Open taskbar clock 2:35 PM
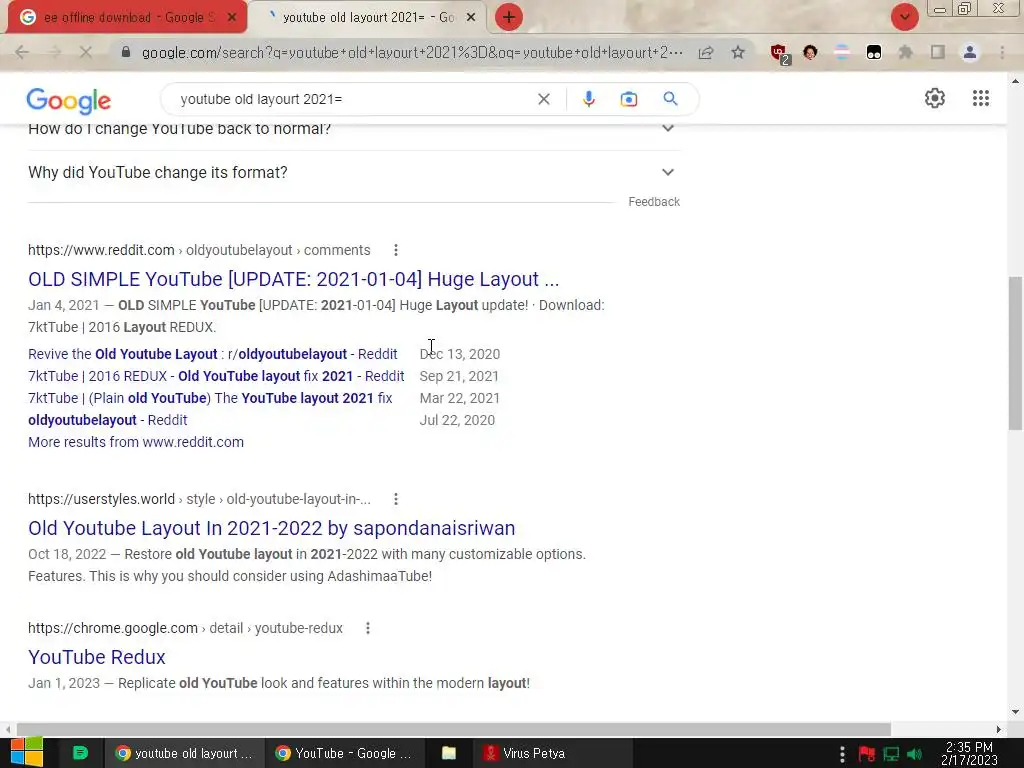The image size is (1024, 768). coord(969,754)
